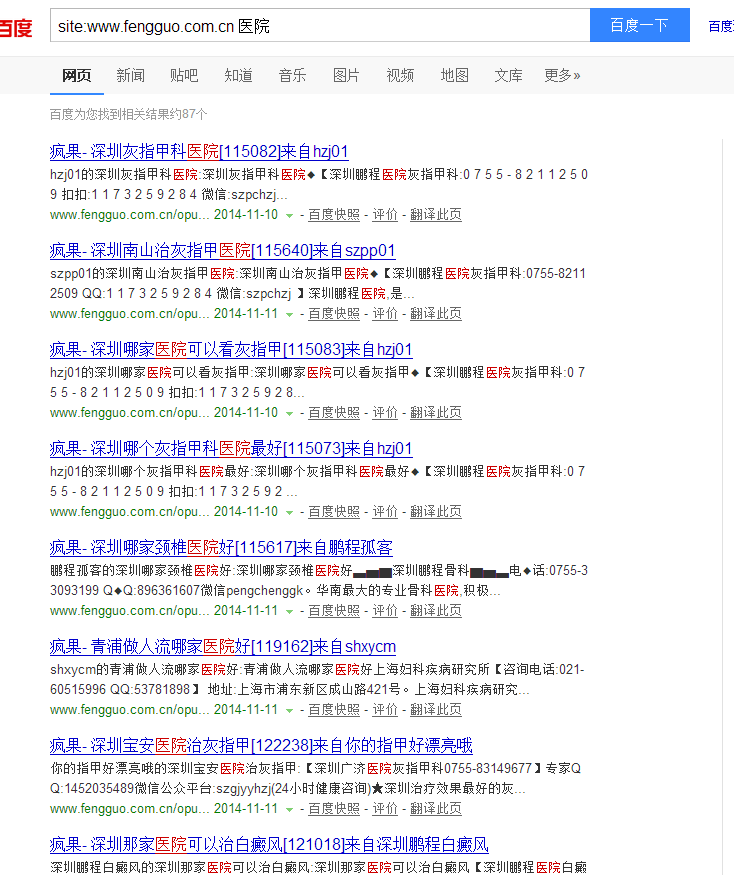
Task: Click the green URL of the [119162] result
Action: [129, 709]
